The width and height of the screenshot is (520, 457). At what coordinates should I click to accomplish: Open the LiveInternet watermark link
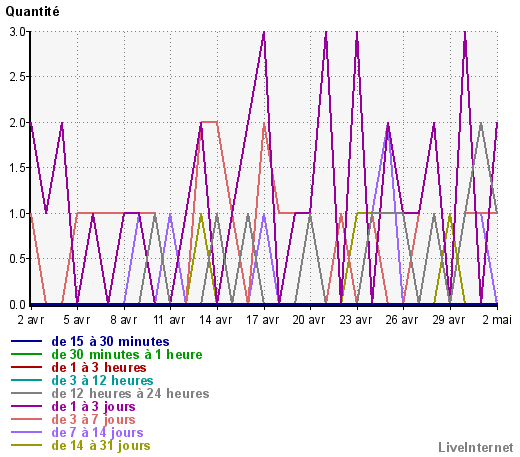pyautogui.click(x=476, y=447)
